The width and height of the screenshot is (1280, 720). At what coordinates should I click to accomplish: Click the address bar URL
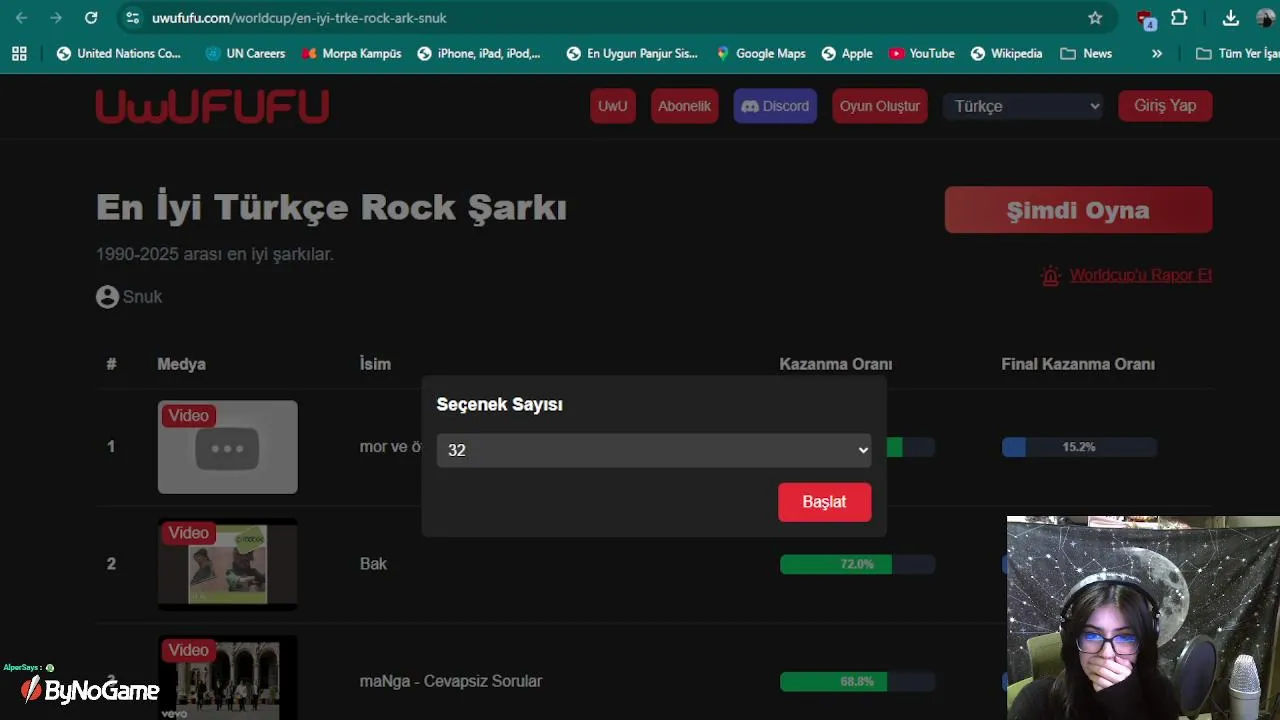[x=299, y=18]
